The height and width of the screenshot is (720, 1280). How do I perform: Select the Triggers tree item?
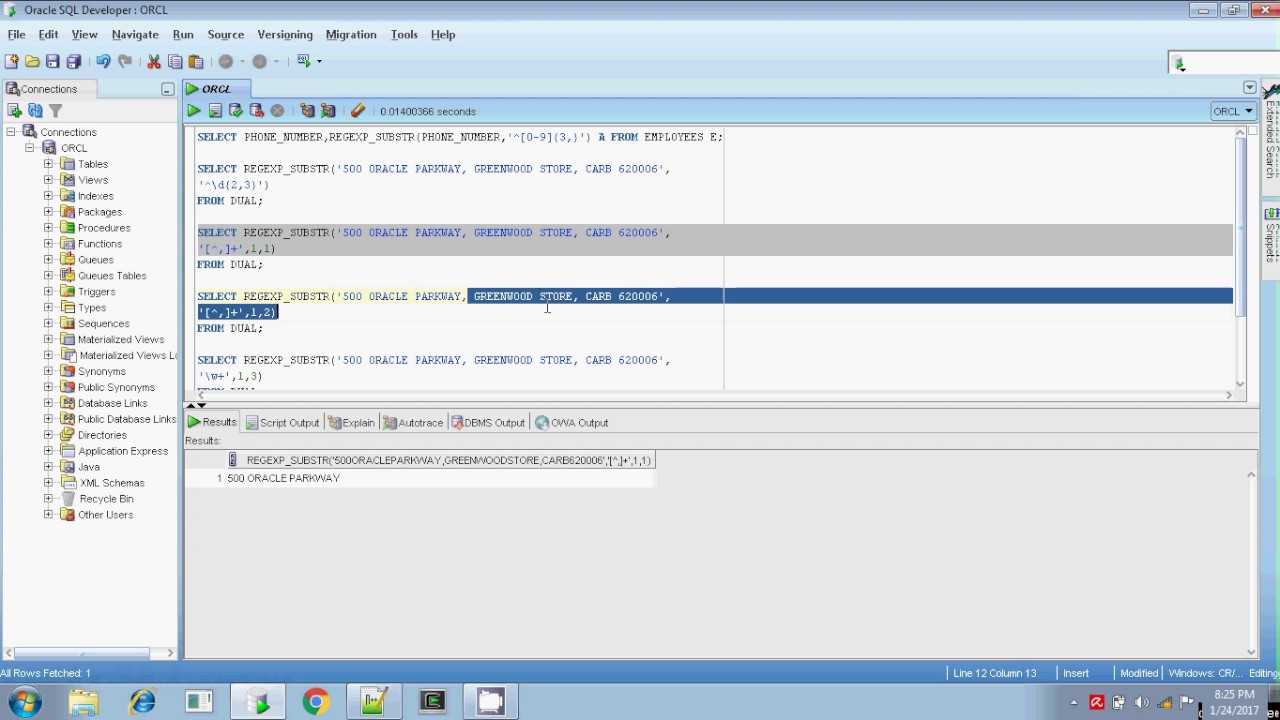pos(97,292)
